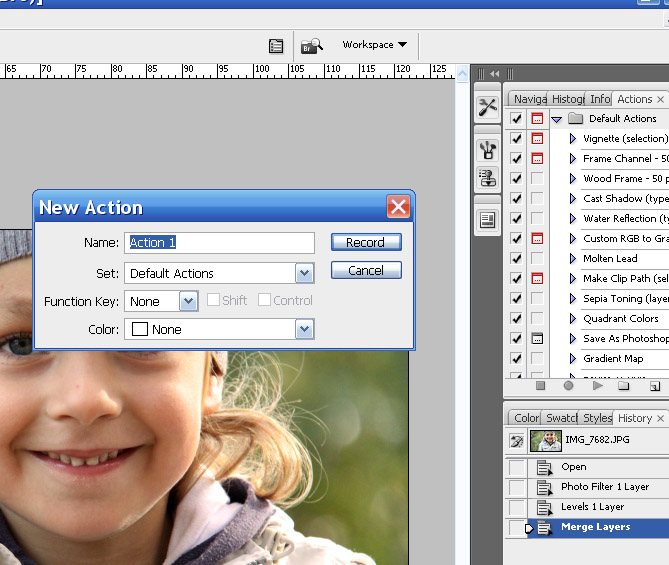The width and height of the screenshot is (669, 565).
Task: Close the History panel tab
Action: click(x=660, y=418)
